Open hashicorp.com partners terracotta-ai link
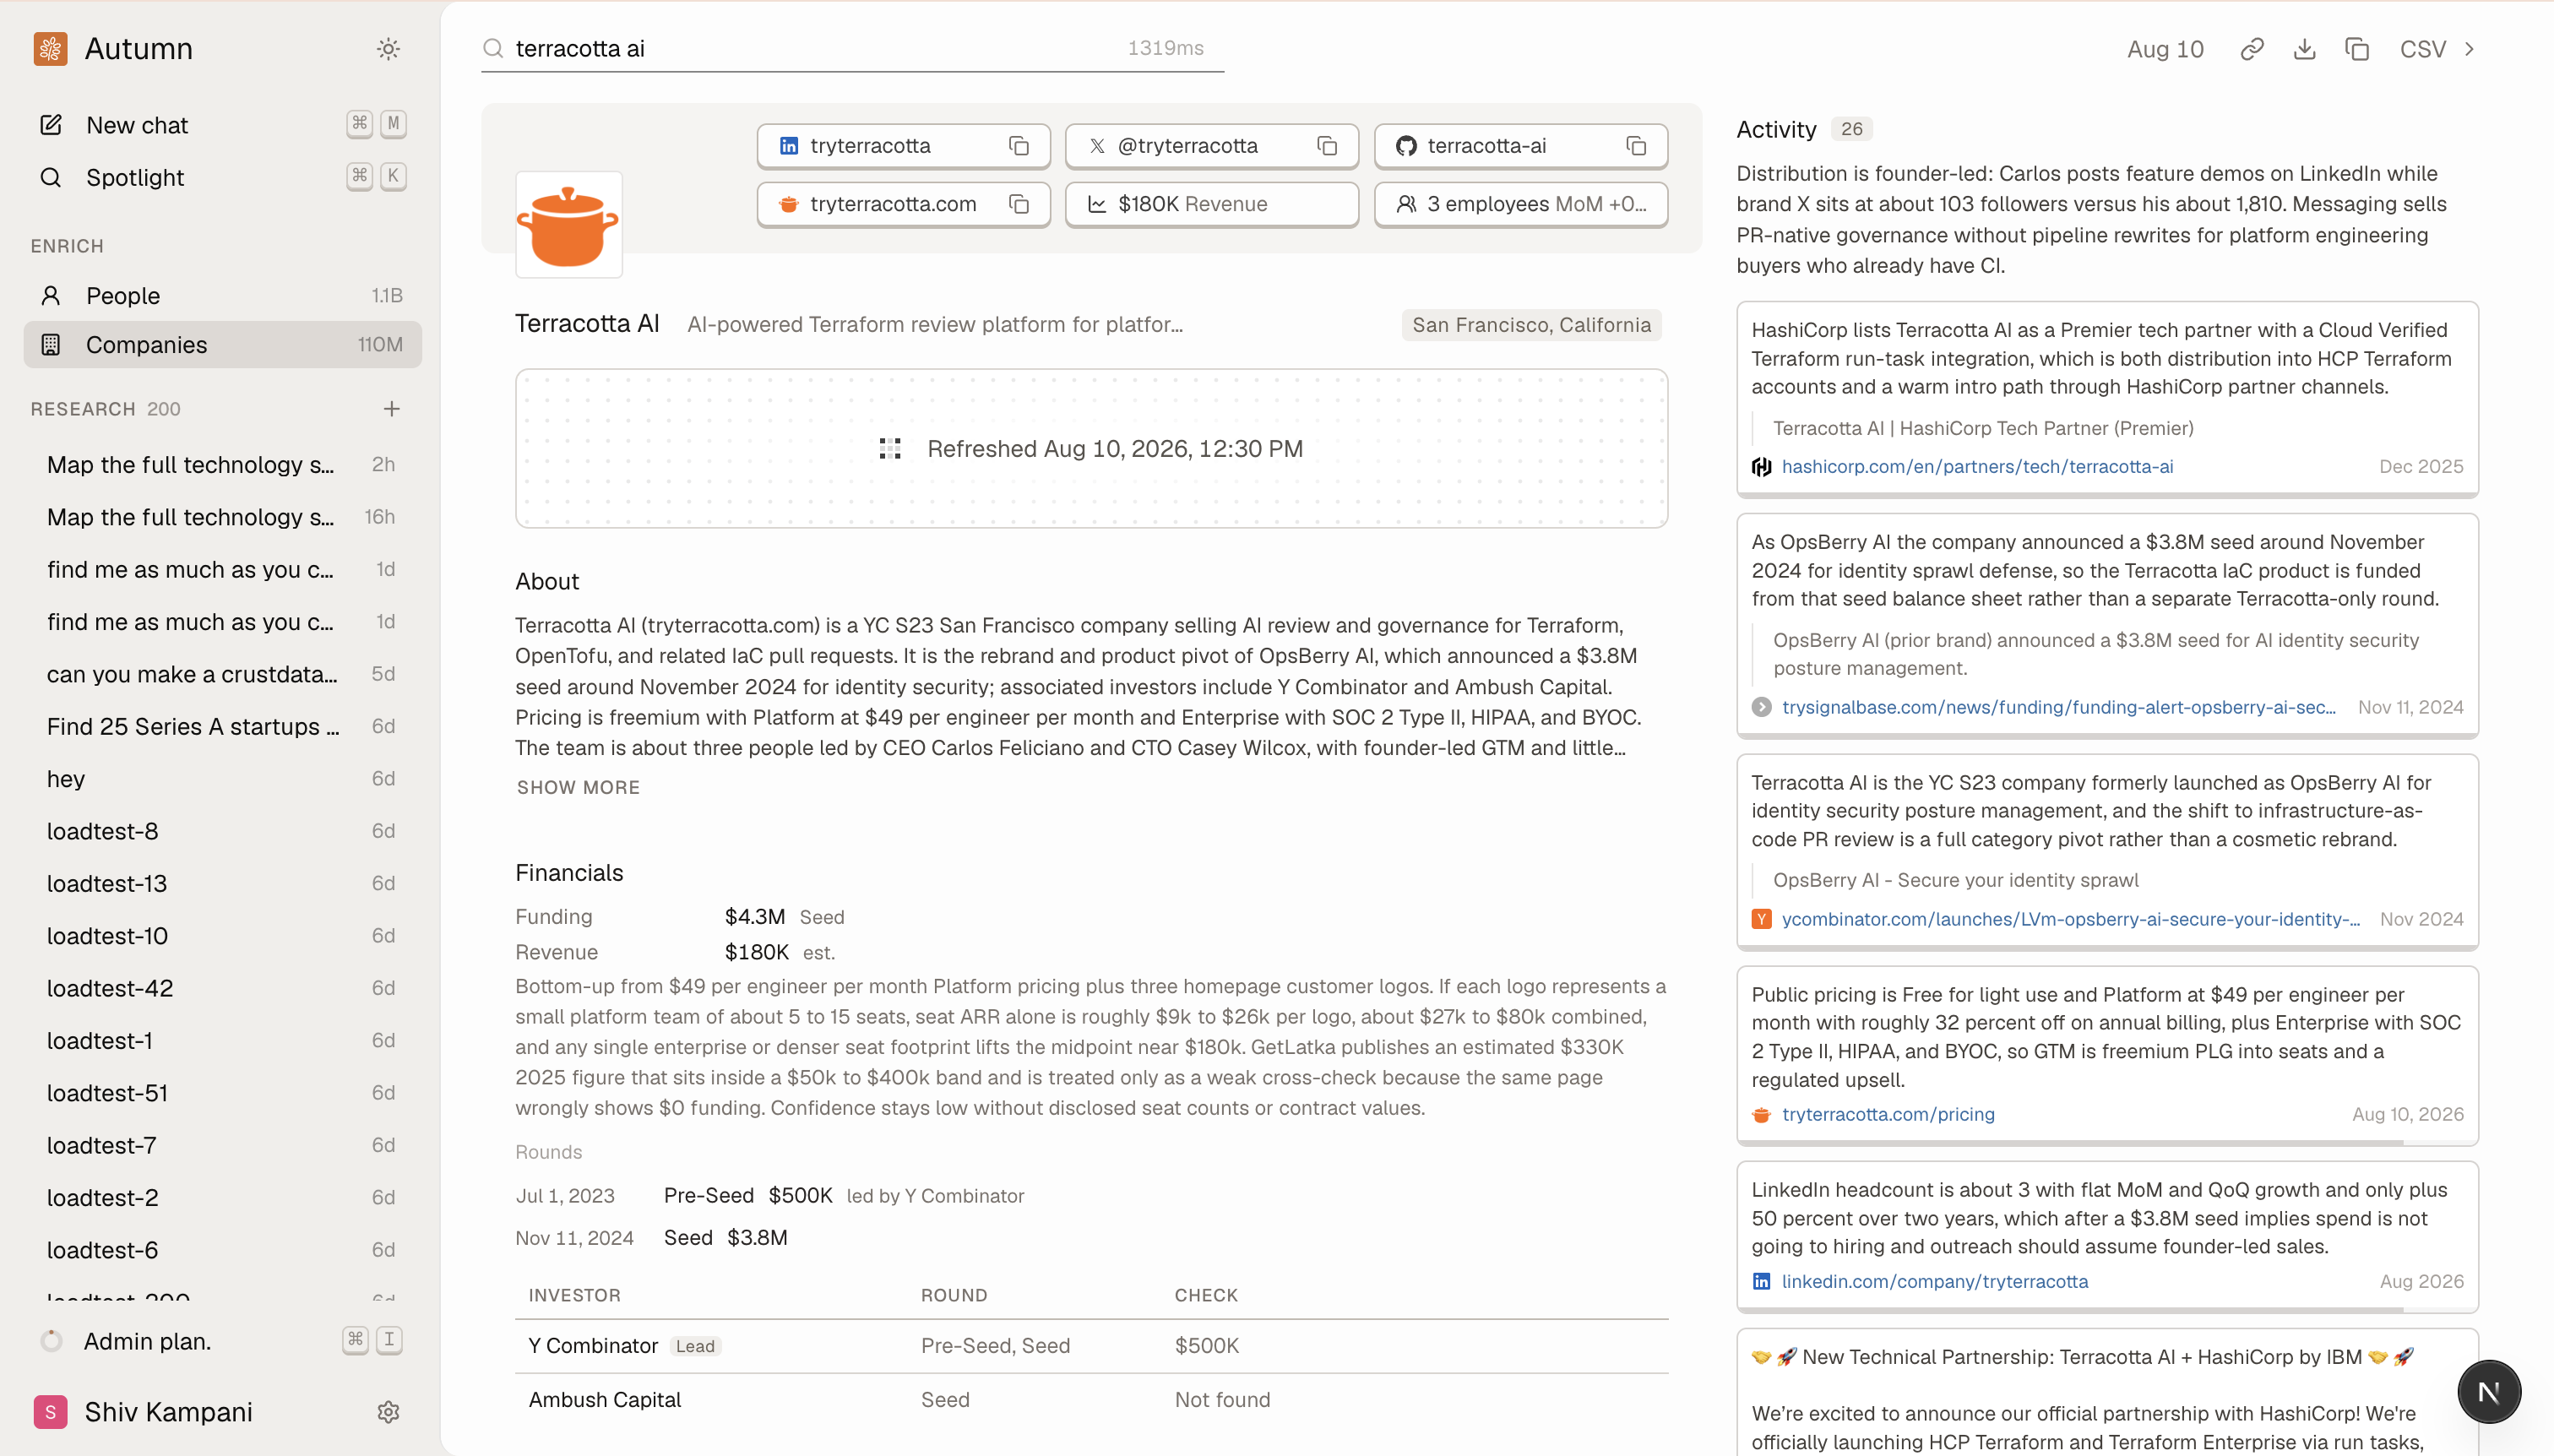Image resolution: width=2554 pixels, height=1456 pixels. click(1977, 466)
